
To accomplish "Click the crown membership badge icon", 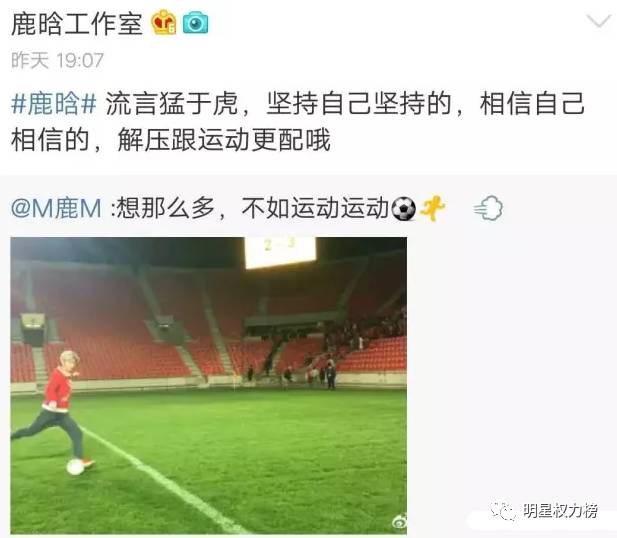I will [x=164, y=22].
